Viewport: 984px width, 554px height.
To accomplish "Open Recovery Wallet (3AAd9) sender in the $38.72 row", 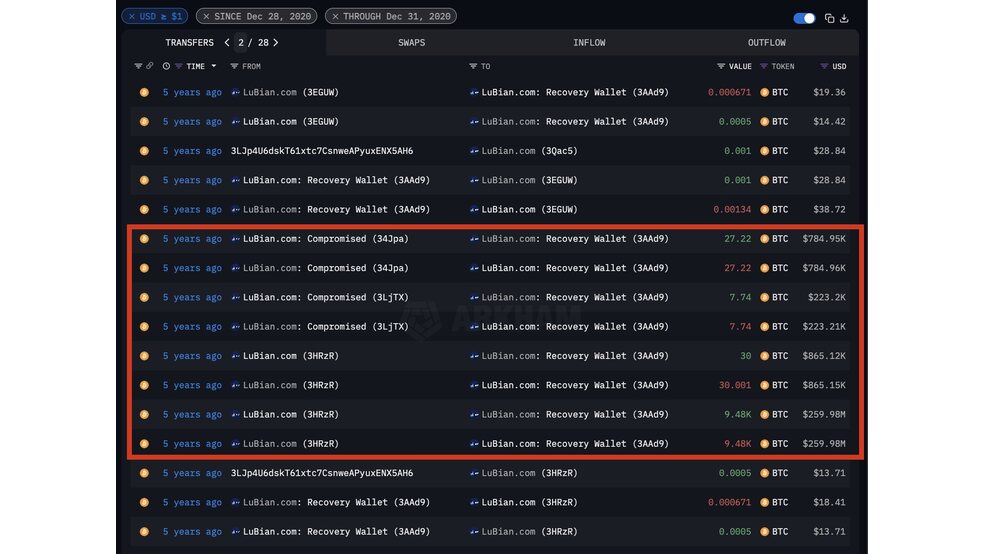I will pos(336,210).
